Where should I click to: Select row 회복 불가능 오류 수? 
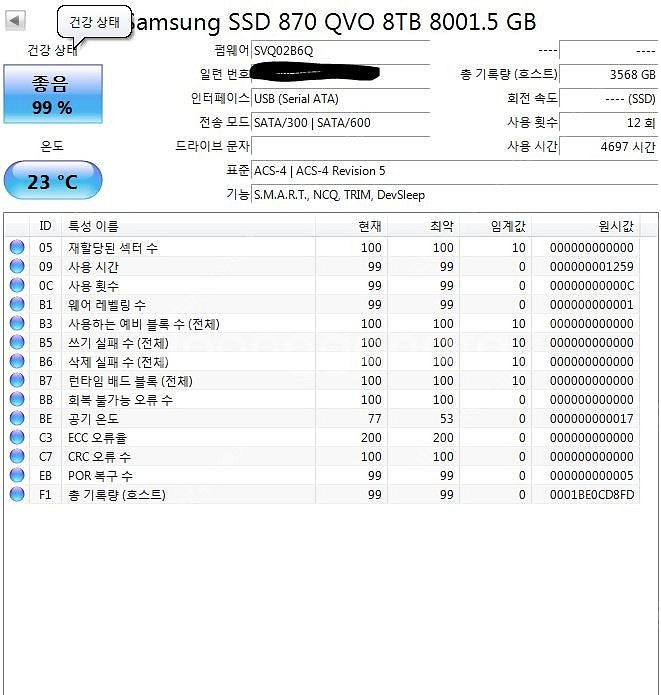pos(324,400)
